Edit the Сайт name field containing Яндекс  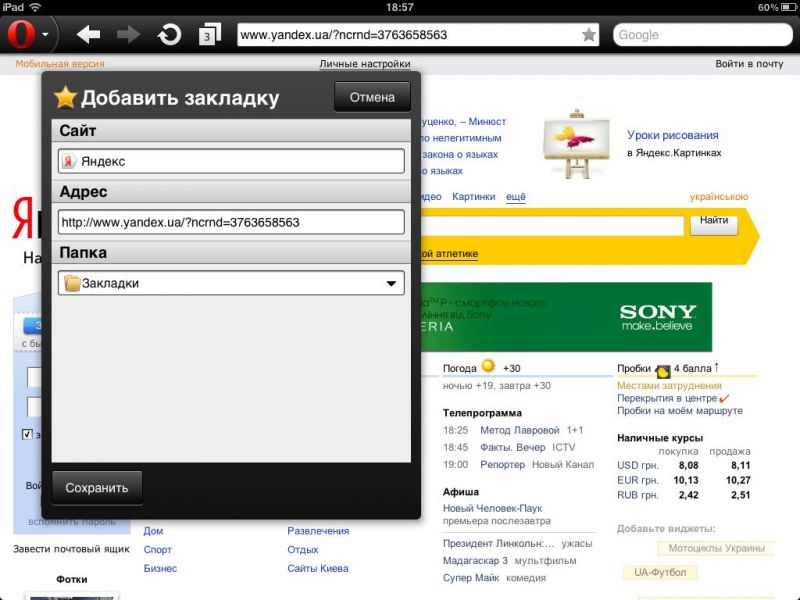point(231,161)
